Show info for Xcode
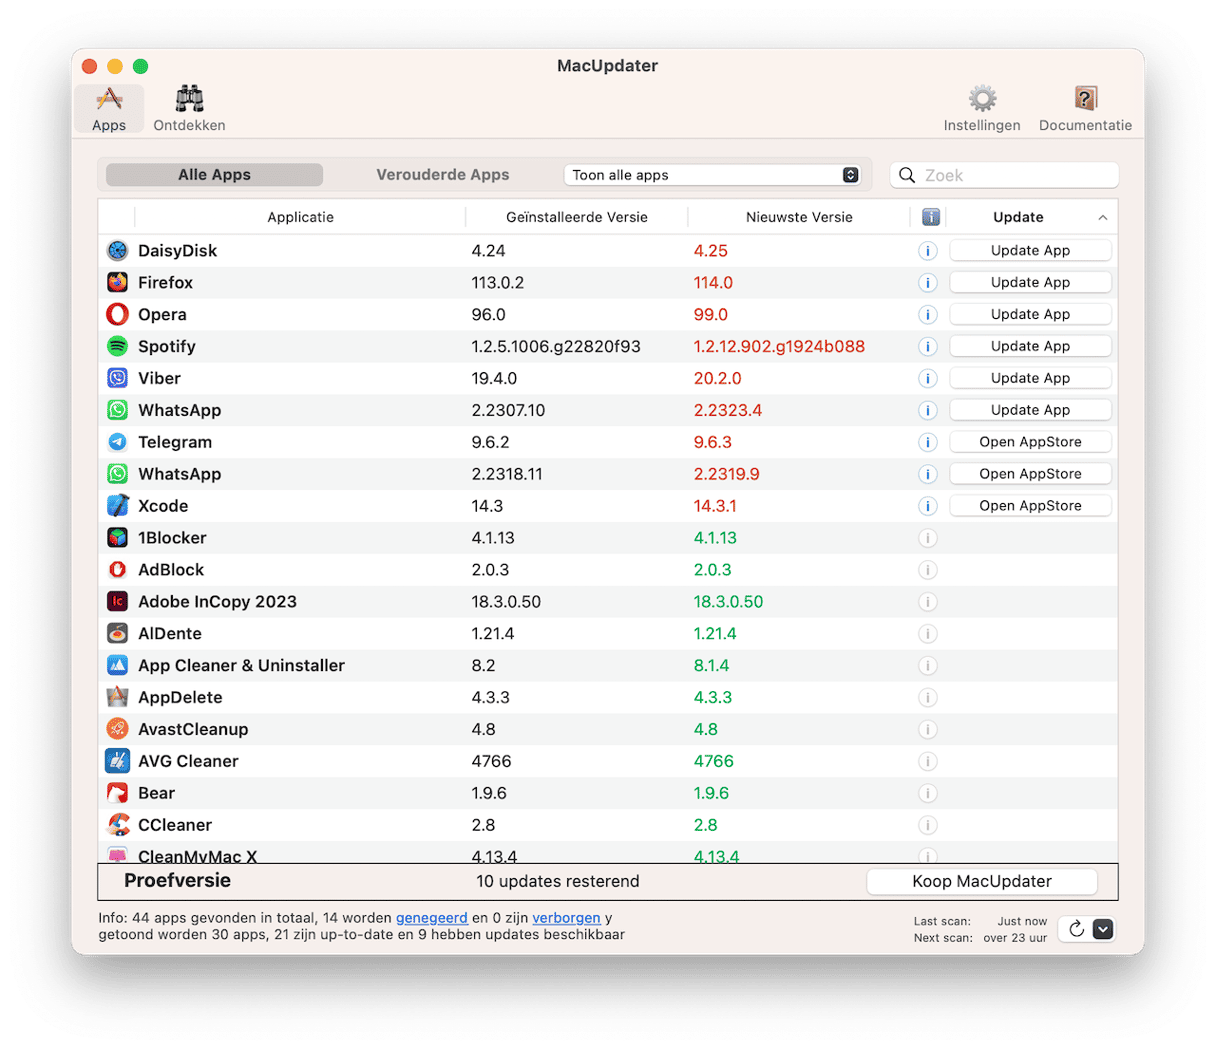Viewport: 1216px width, 1049px height. 928,506
